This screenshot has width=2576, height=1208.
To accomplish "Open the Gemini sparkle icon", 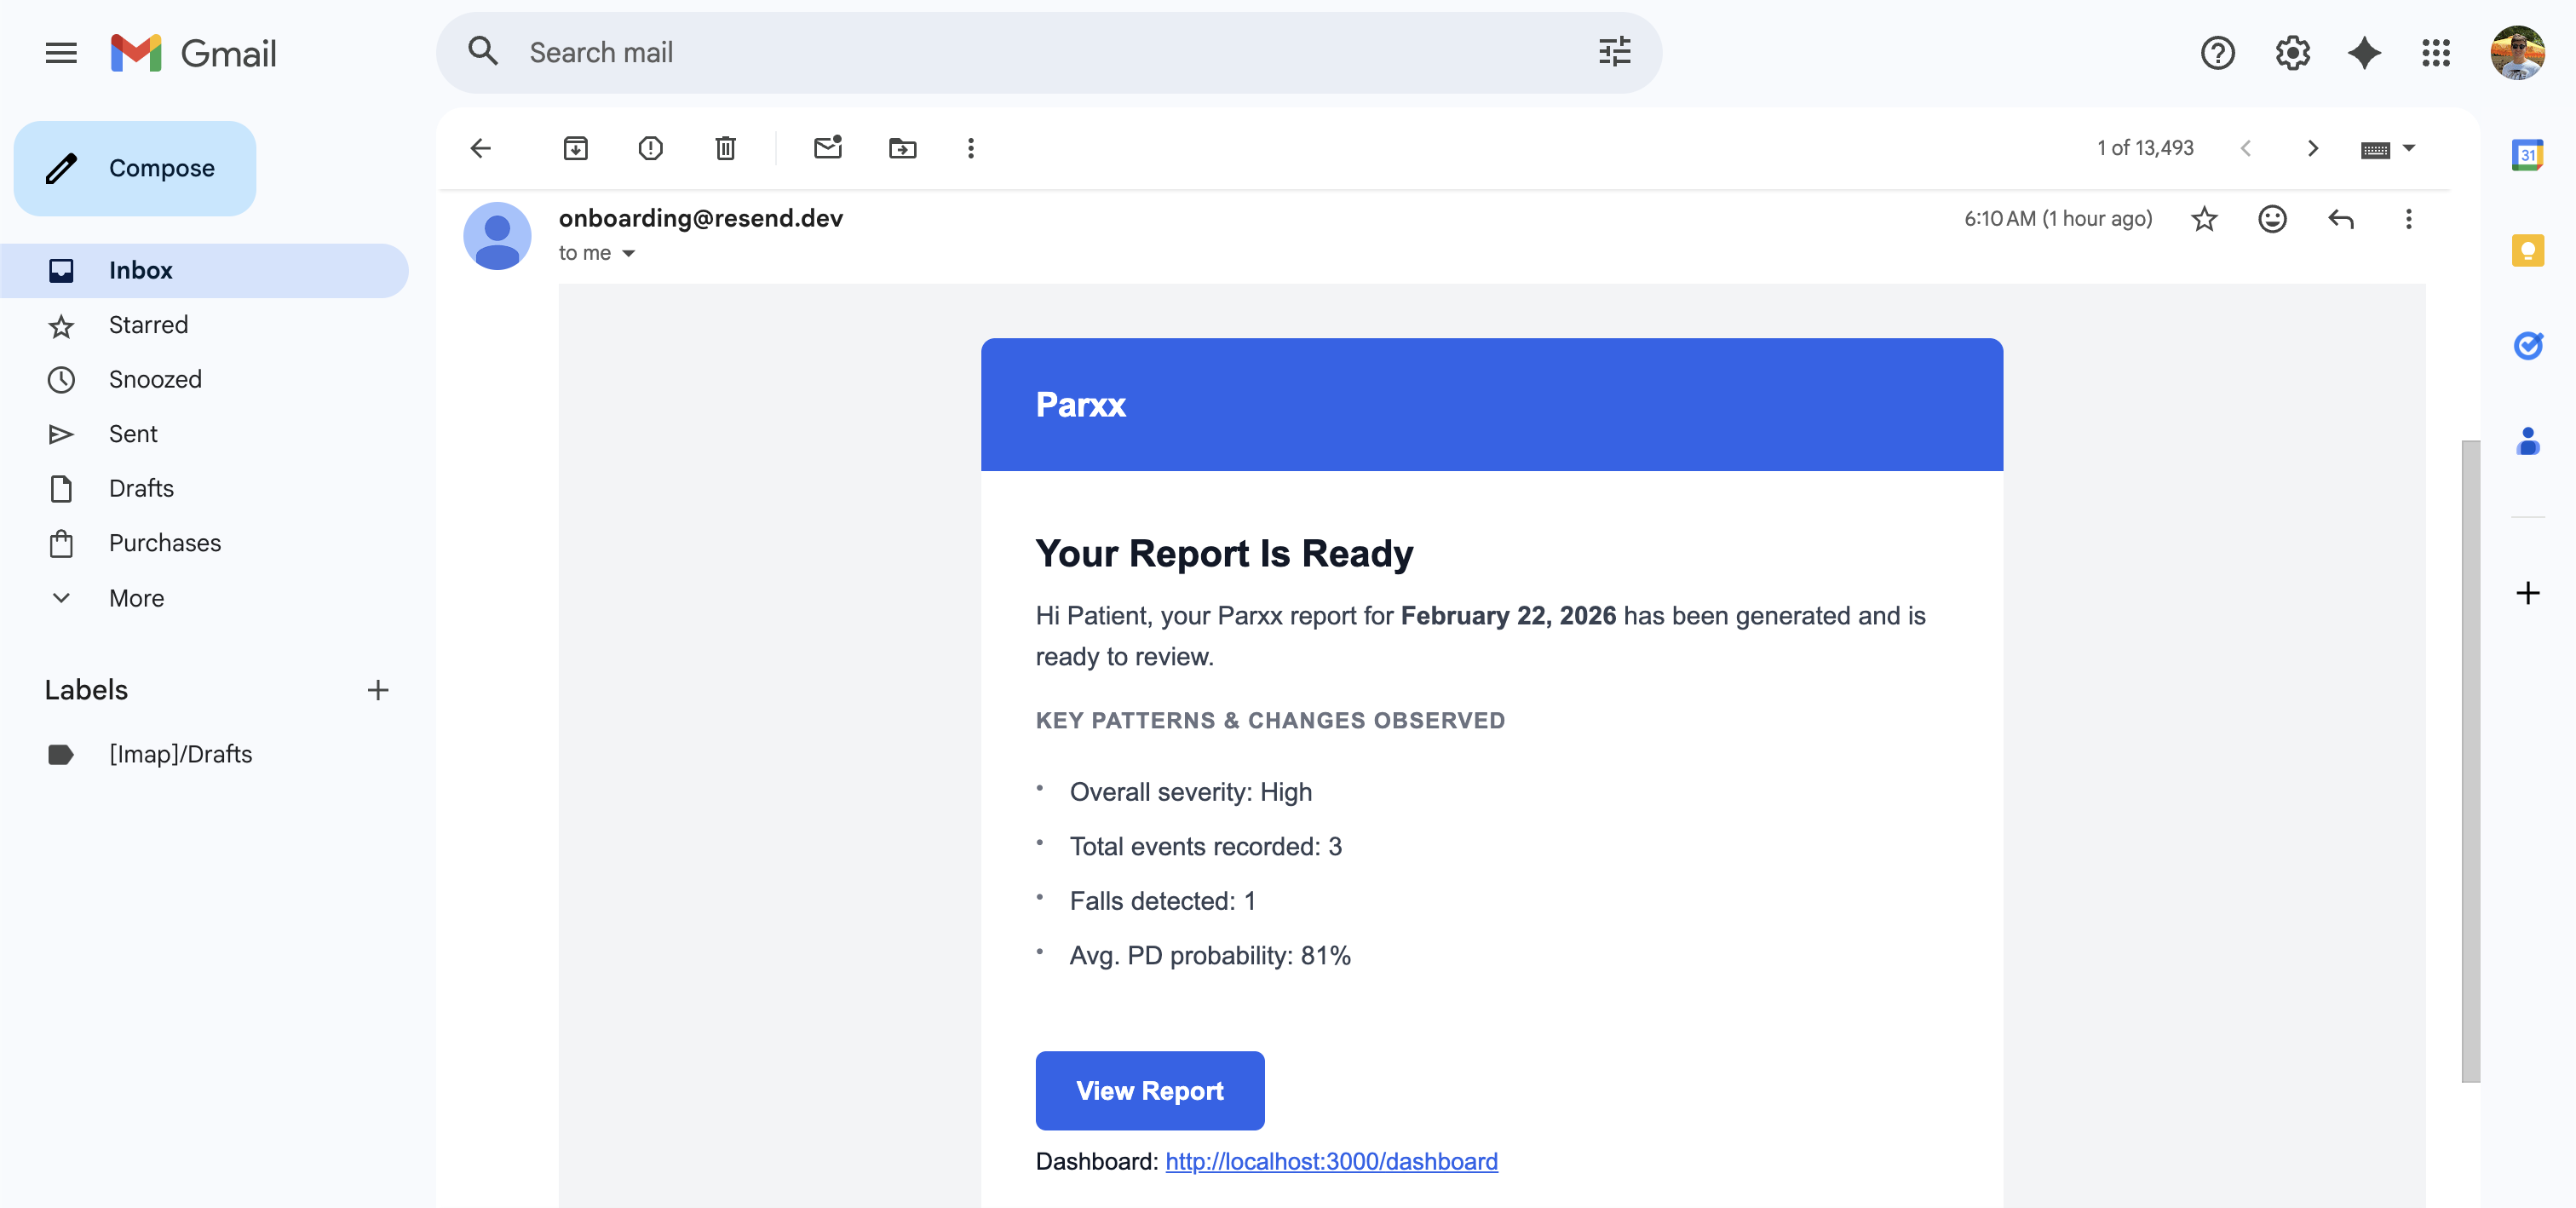I will tap(2363, 53).
